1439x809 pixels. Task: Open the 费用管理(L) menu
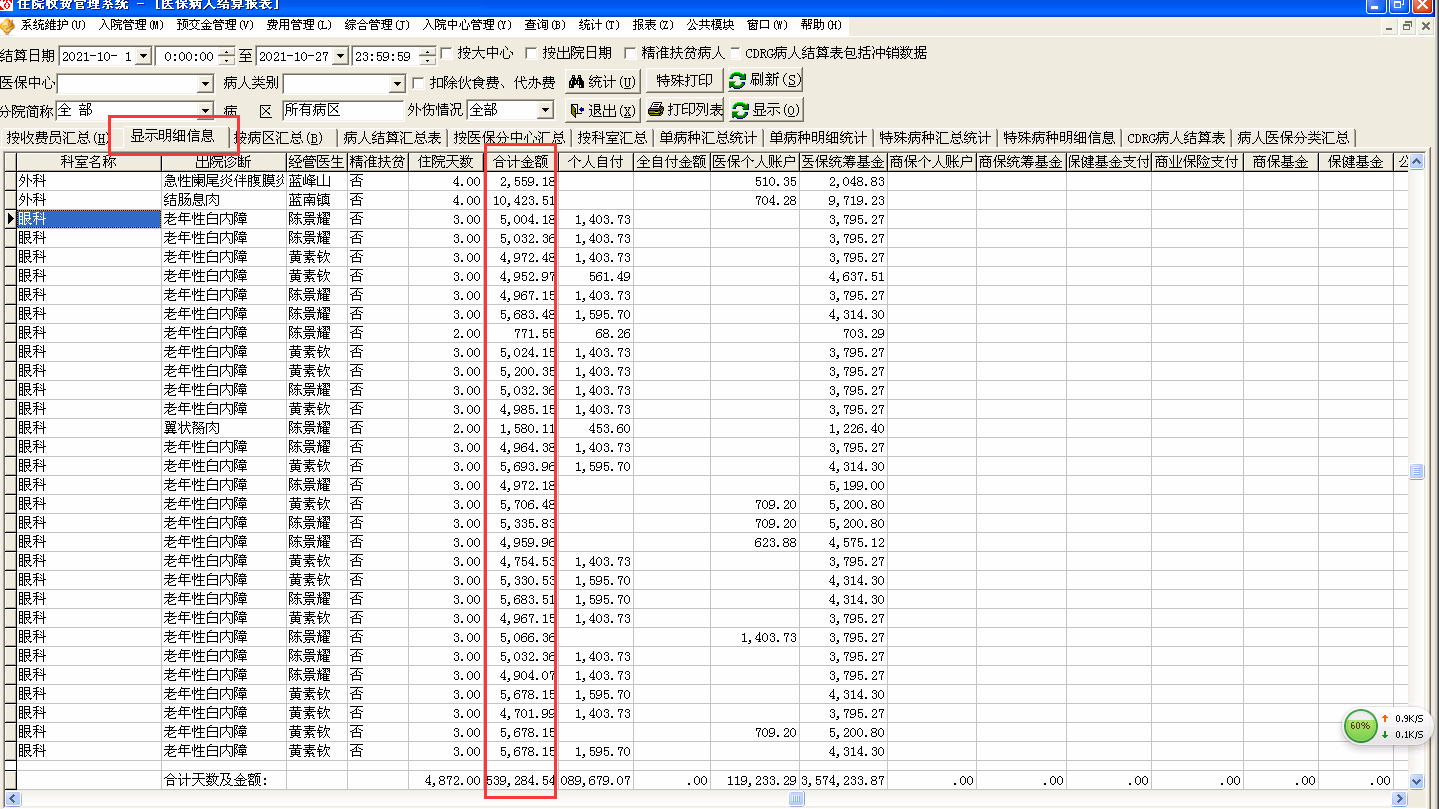point(299,25)
